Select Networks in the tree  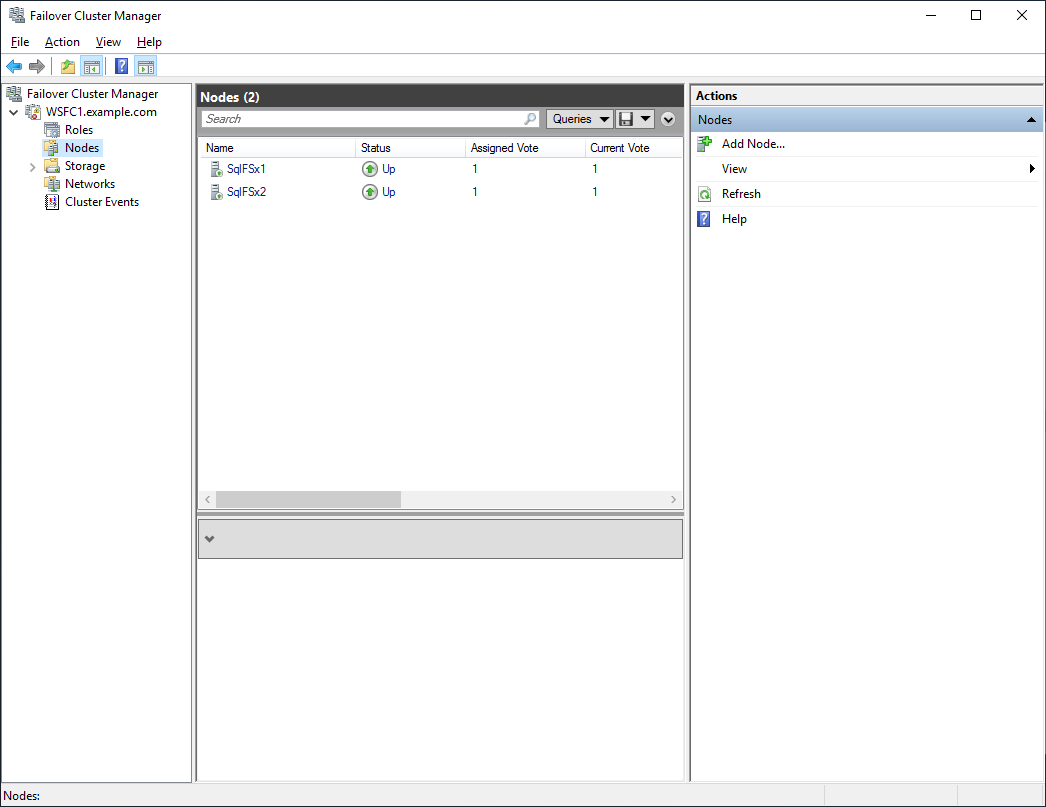pyautogui.click(x=90, y=184)
